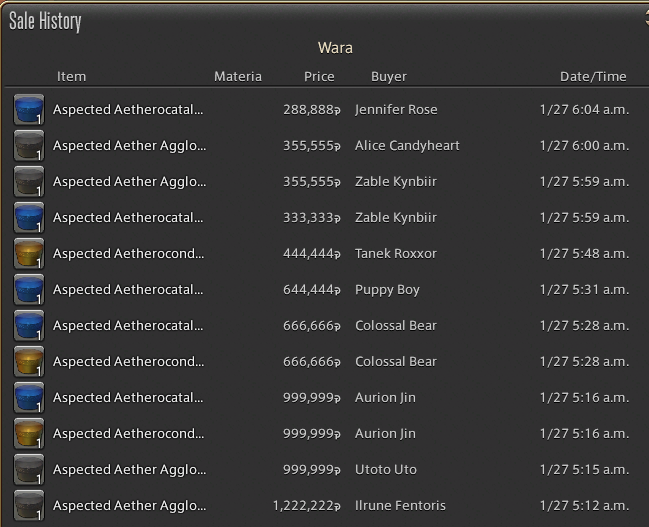This screenshot has width=649, height=527.
Task: Select the blue Aetherocatalyst icon bought by Colossal Bear
Action: coord(29,326)
